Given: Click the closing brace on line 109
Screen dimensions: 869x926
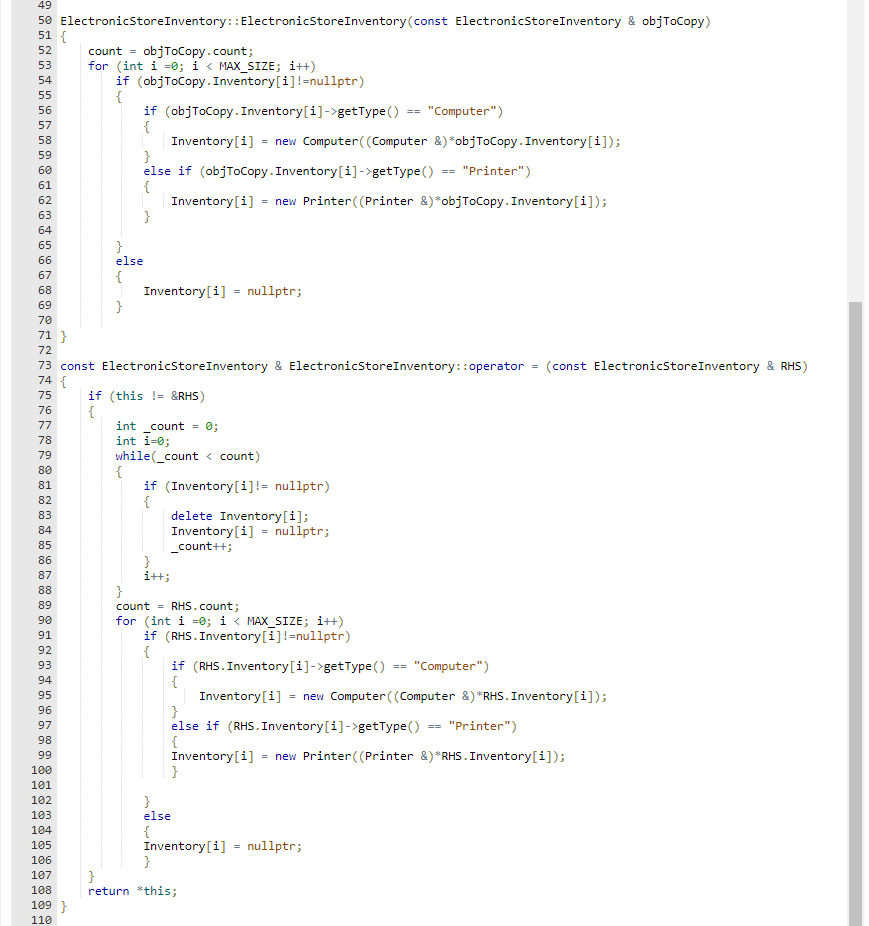Looking at the screenshot, I should tap(63, 905).
